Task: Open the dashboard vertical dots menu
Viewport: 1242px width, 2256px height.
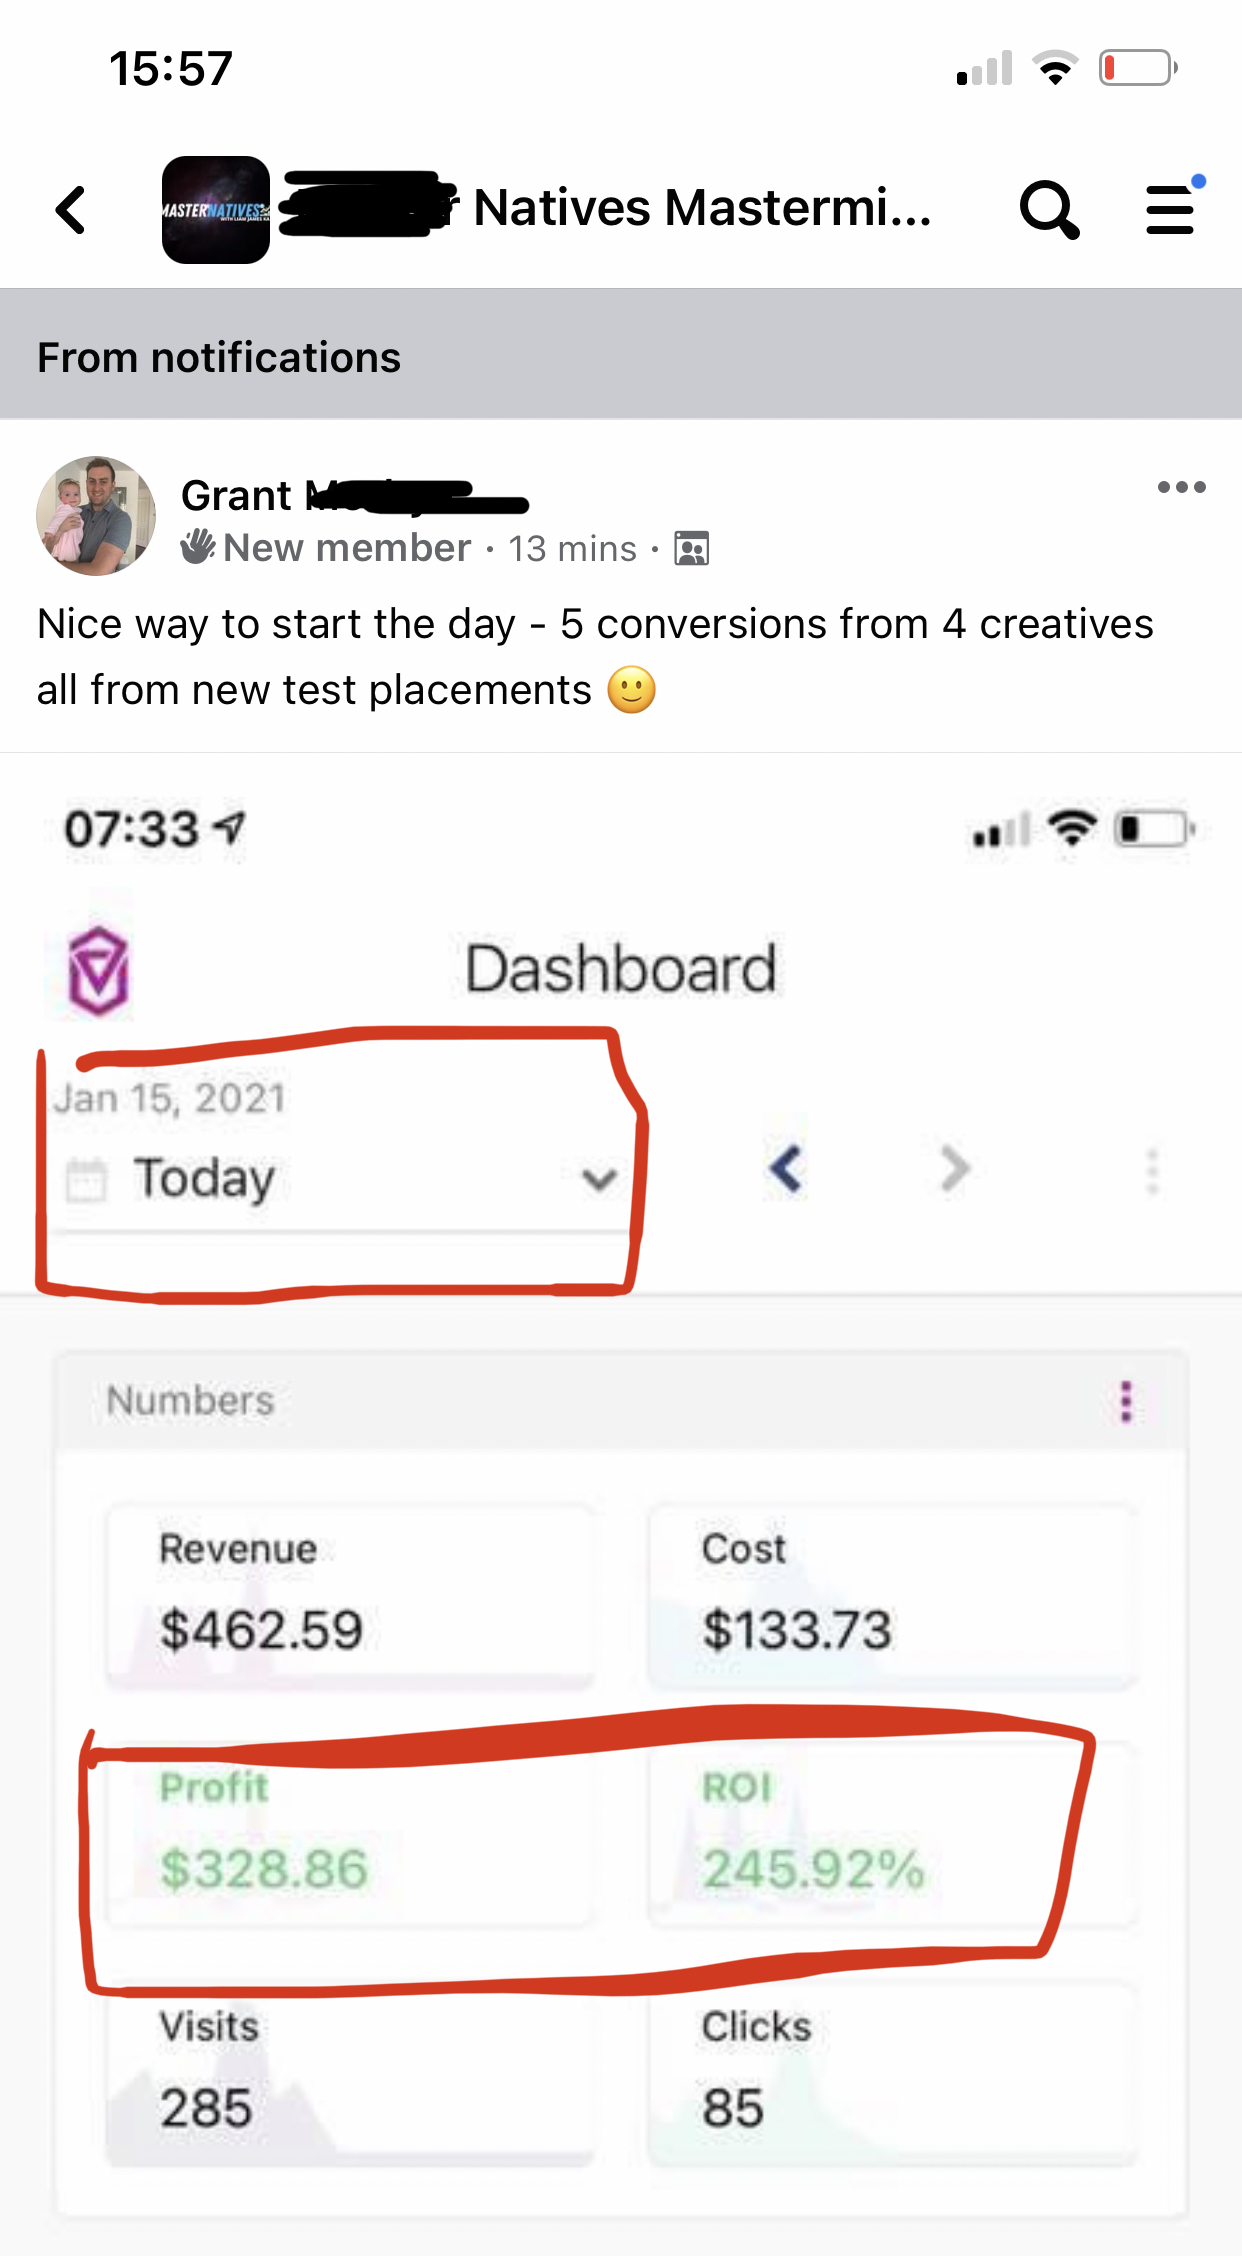Action: 1152,1171
